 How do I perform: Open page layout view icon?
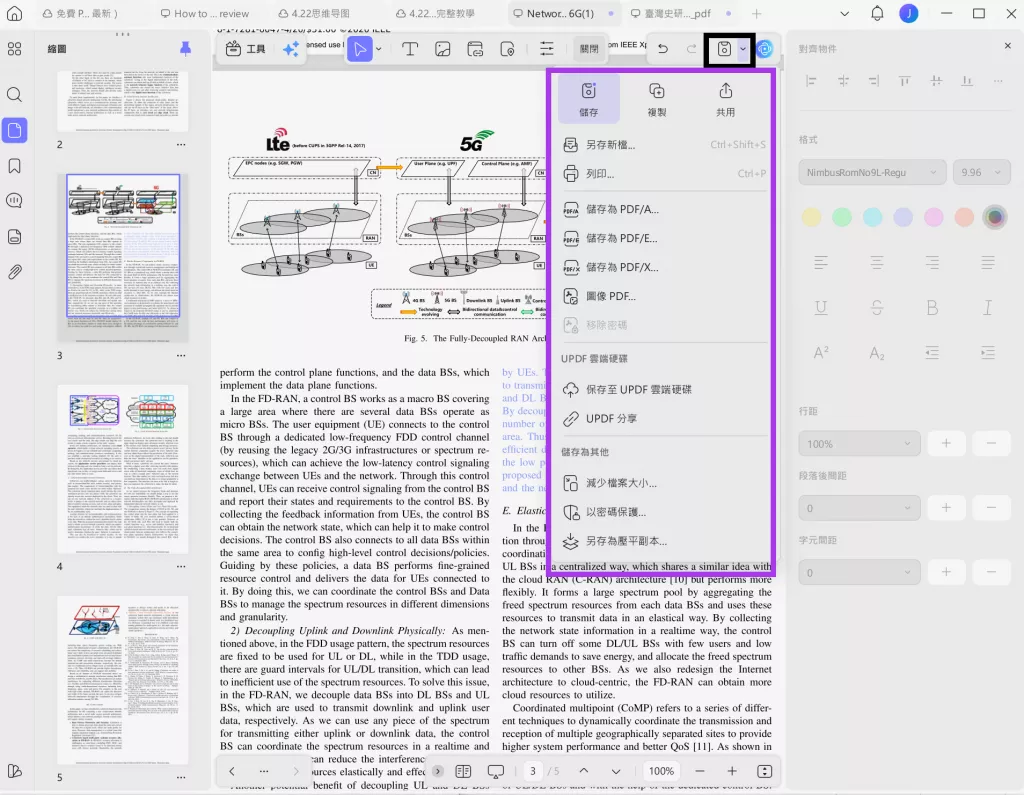click(x=463, y=771)
